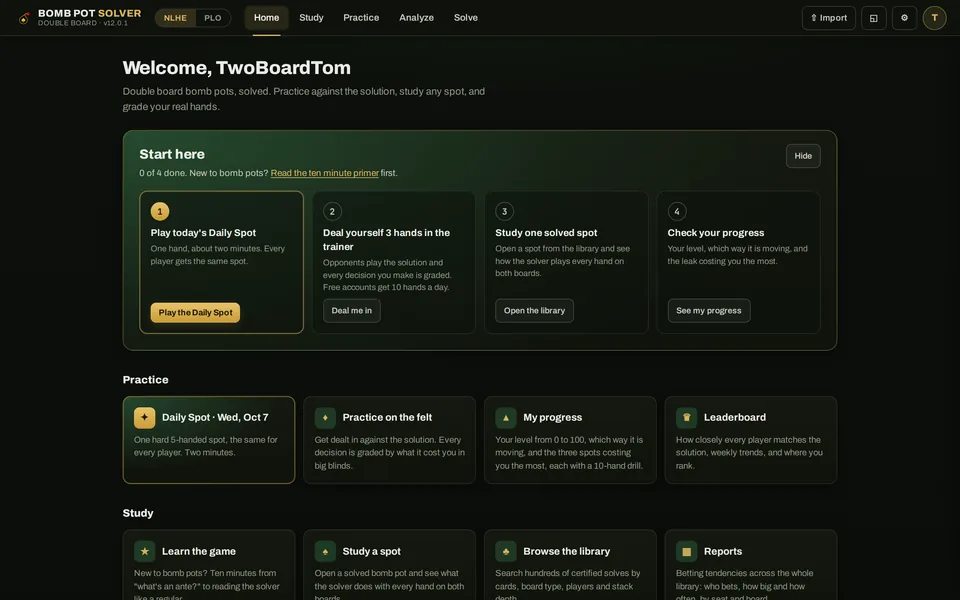Click step 2 number badge

tap(332, 211)
